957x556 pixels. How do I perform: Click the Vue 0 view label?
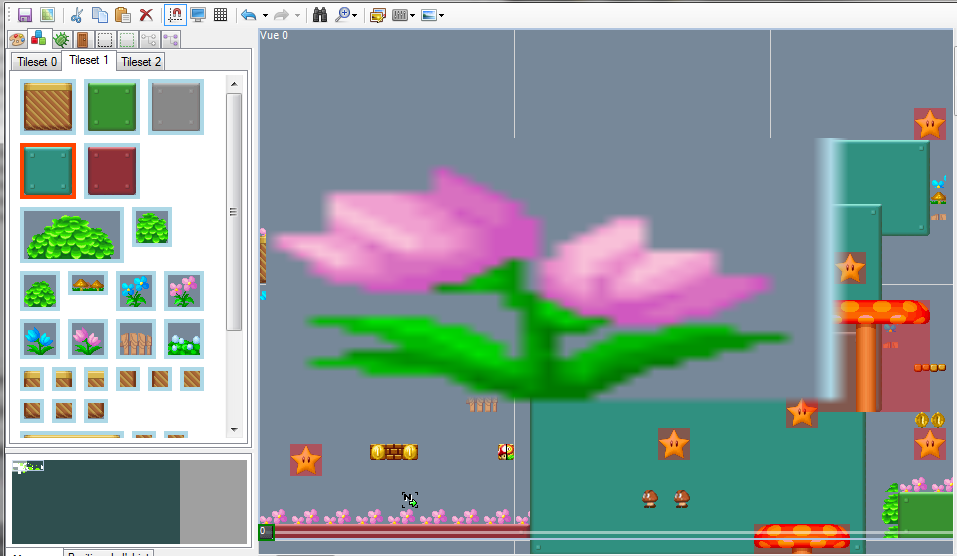click(x=274, y=35)
